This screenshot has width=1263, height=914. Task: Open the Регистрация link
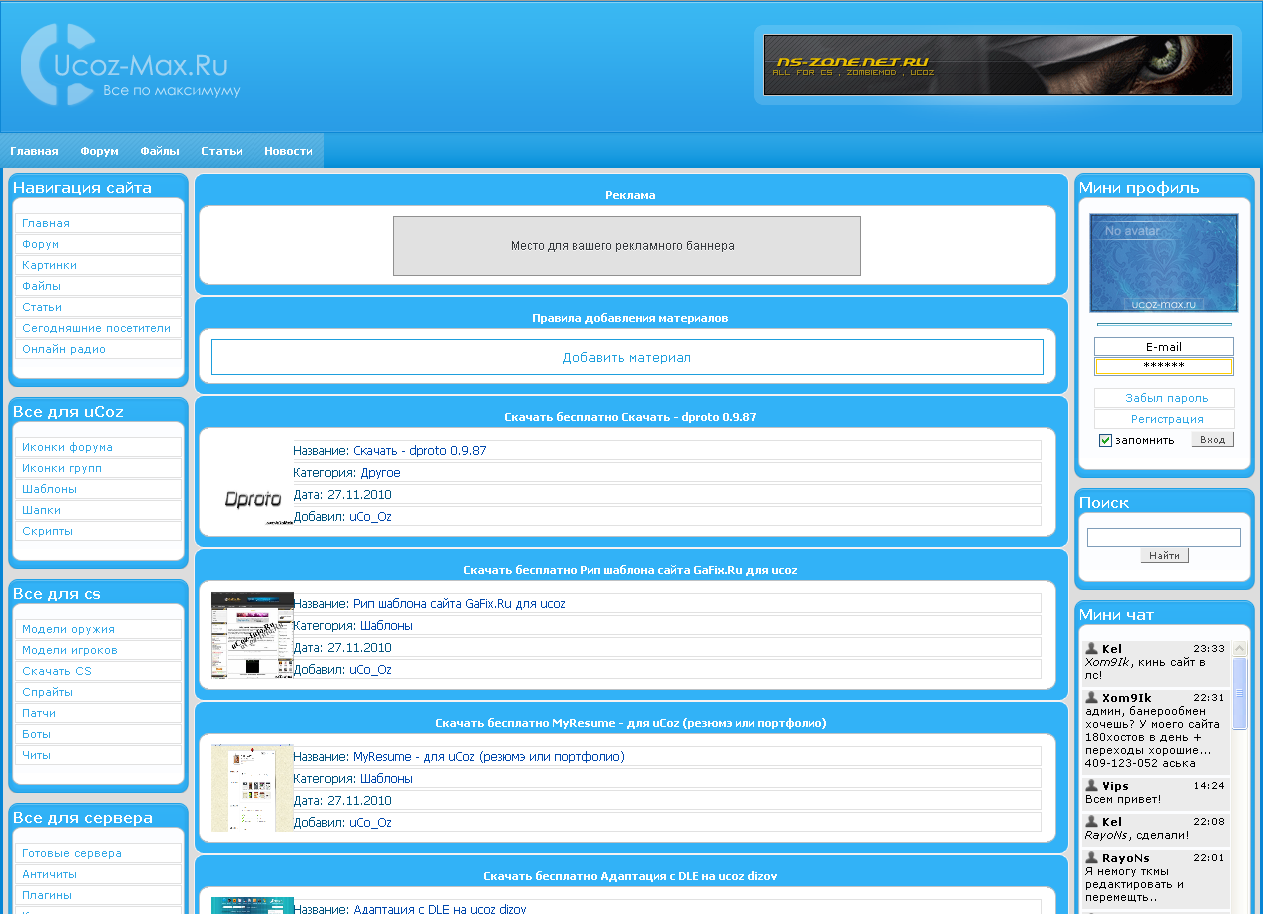(1166, 419)
